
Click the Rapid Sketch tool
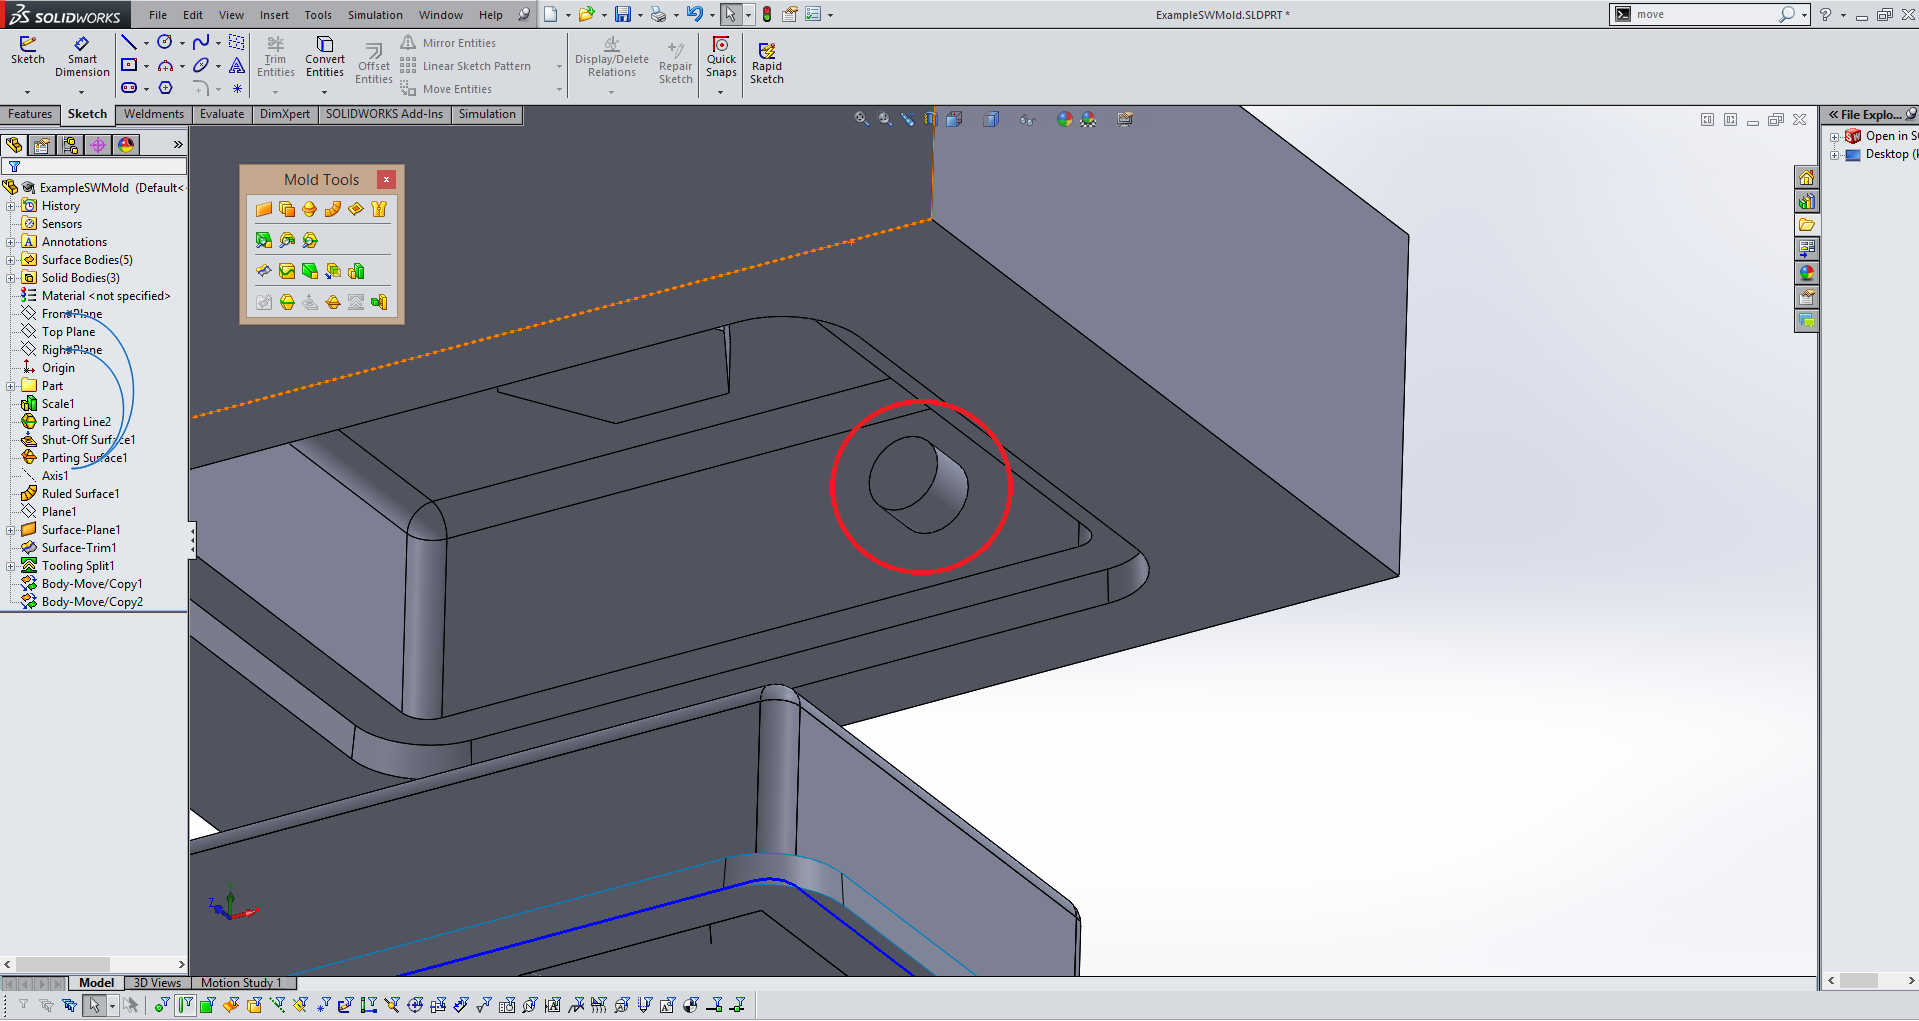pyautogui.click(x=767, y=64)
